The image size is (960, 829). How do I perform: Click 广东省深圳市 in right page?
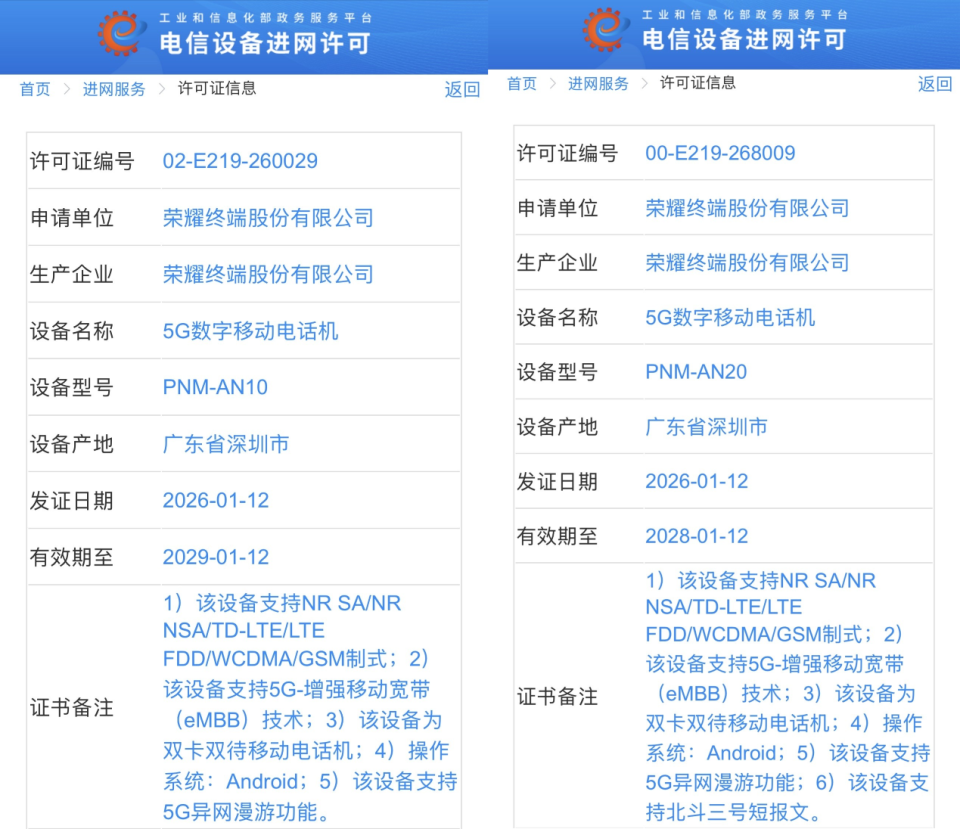(707, 427)
